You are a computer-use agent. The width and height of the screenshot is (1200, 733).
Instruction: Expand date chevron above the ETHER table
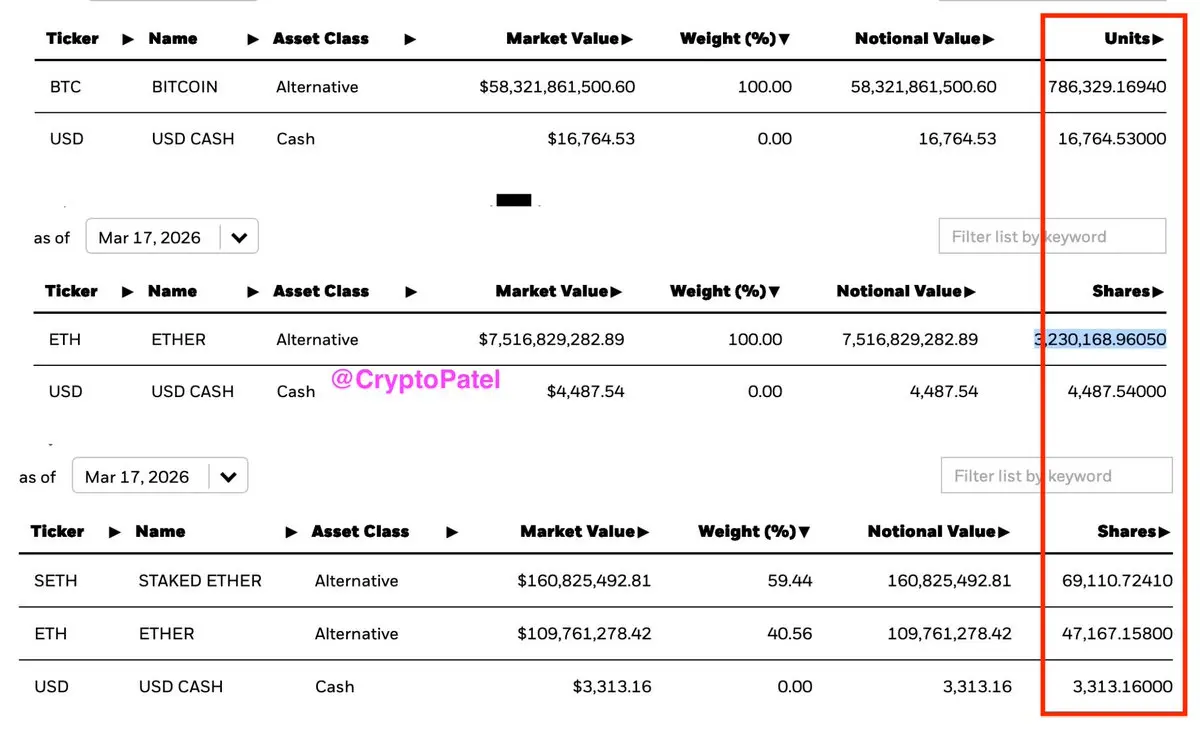tap(238, 238)
